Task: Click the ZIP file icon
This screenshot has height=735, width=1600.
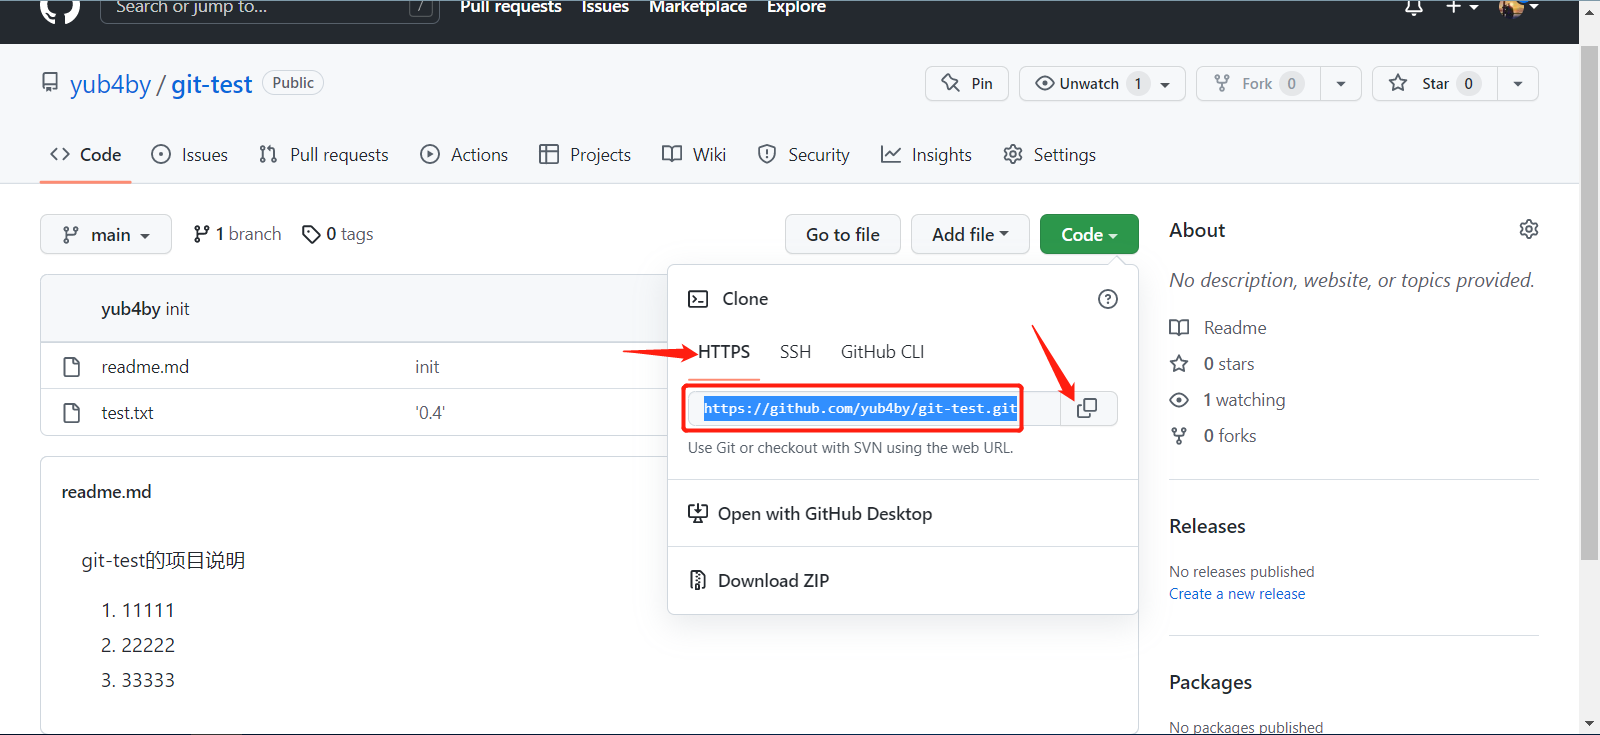Action: (x=698, y=580)
